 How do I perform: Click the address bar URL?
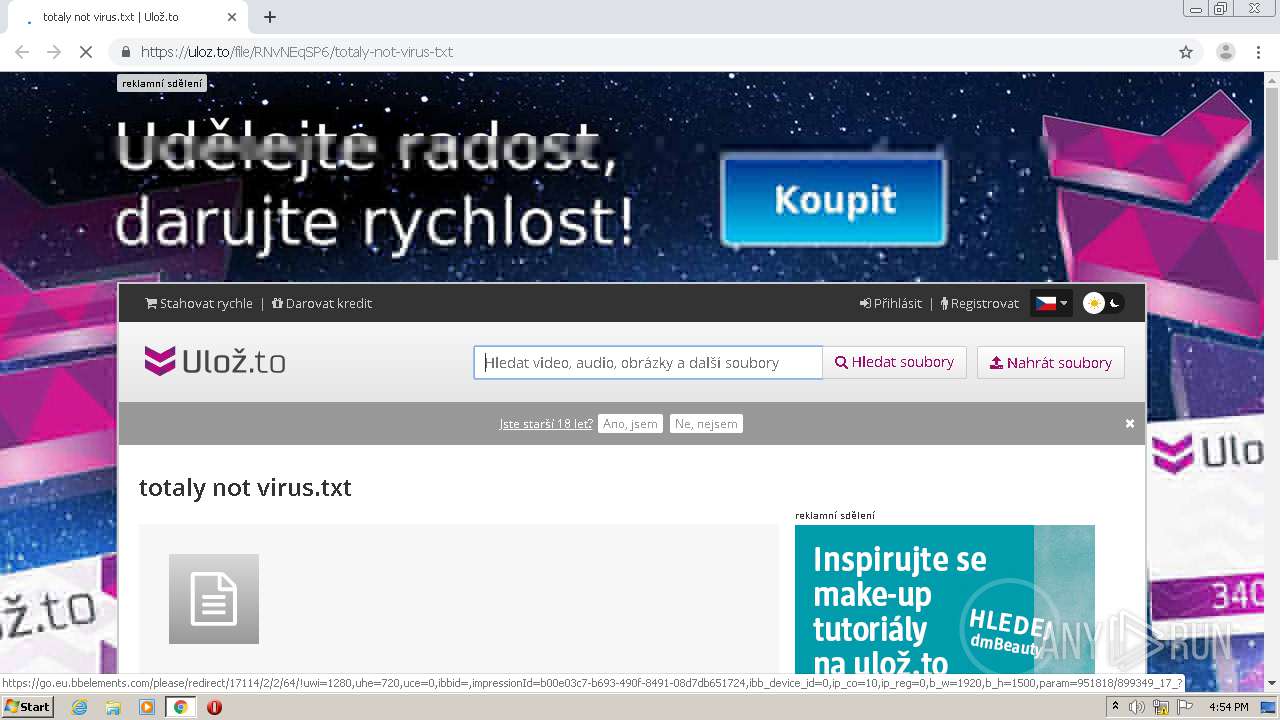click(297, 52)
